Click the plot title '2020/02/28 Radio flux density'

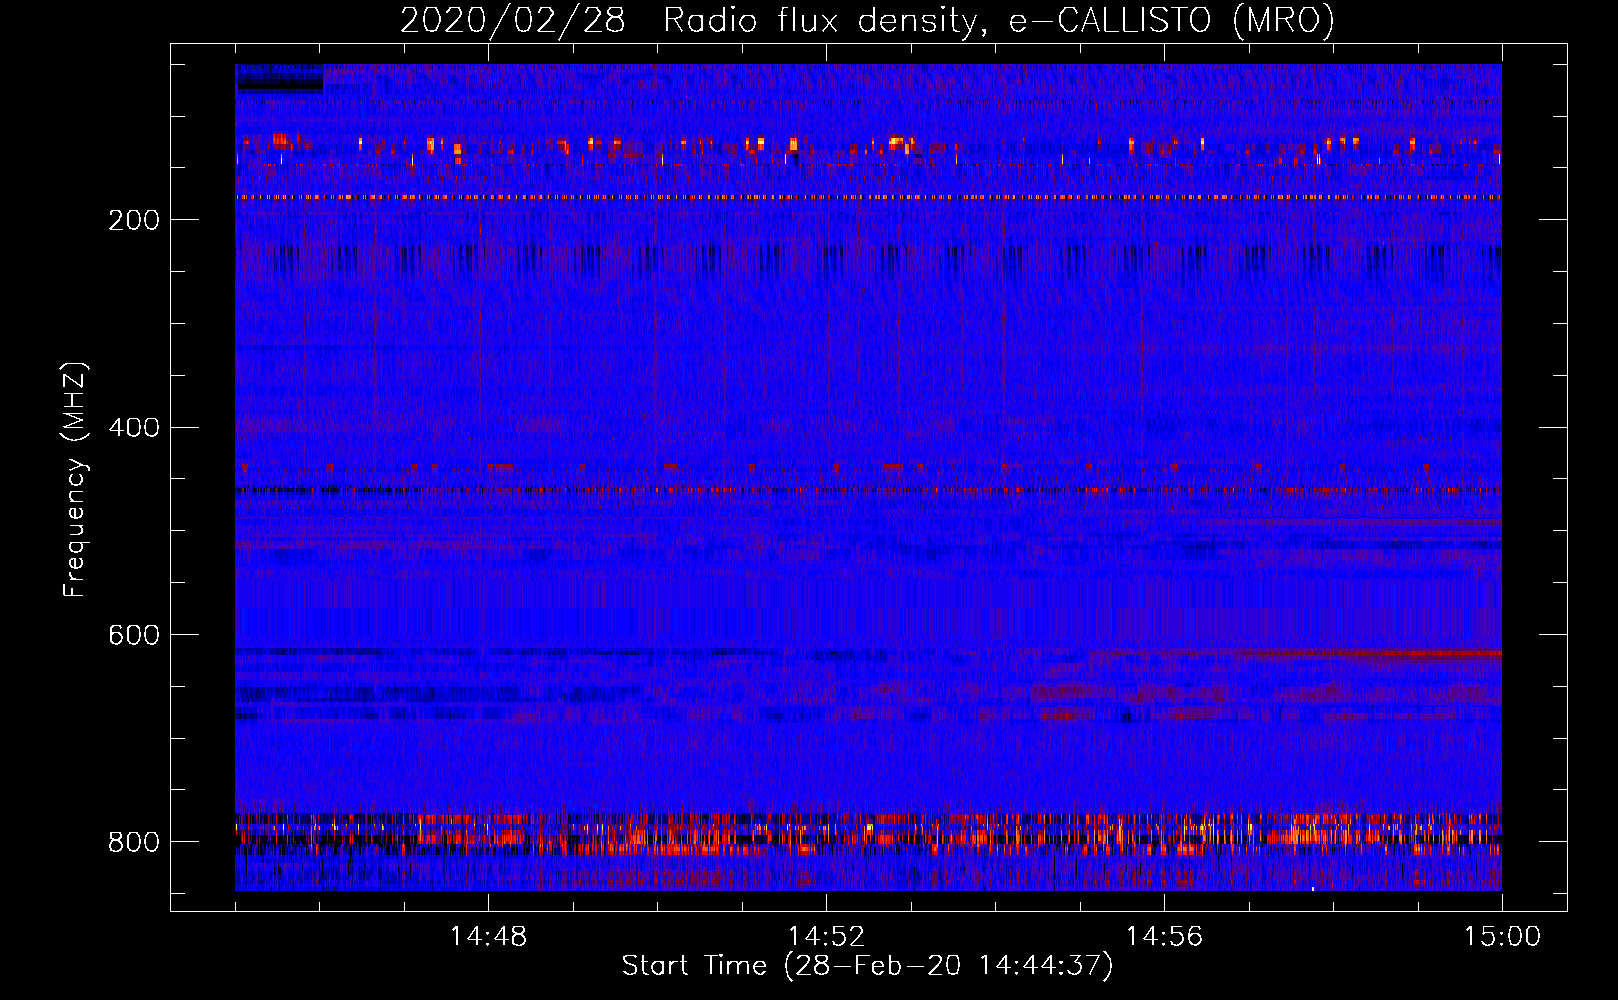689,20
